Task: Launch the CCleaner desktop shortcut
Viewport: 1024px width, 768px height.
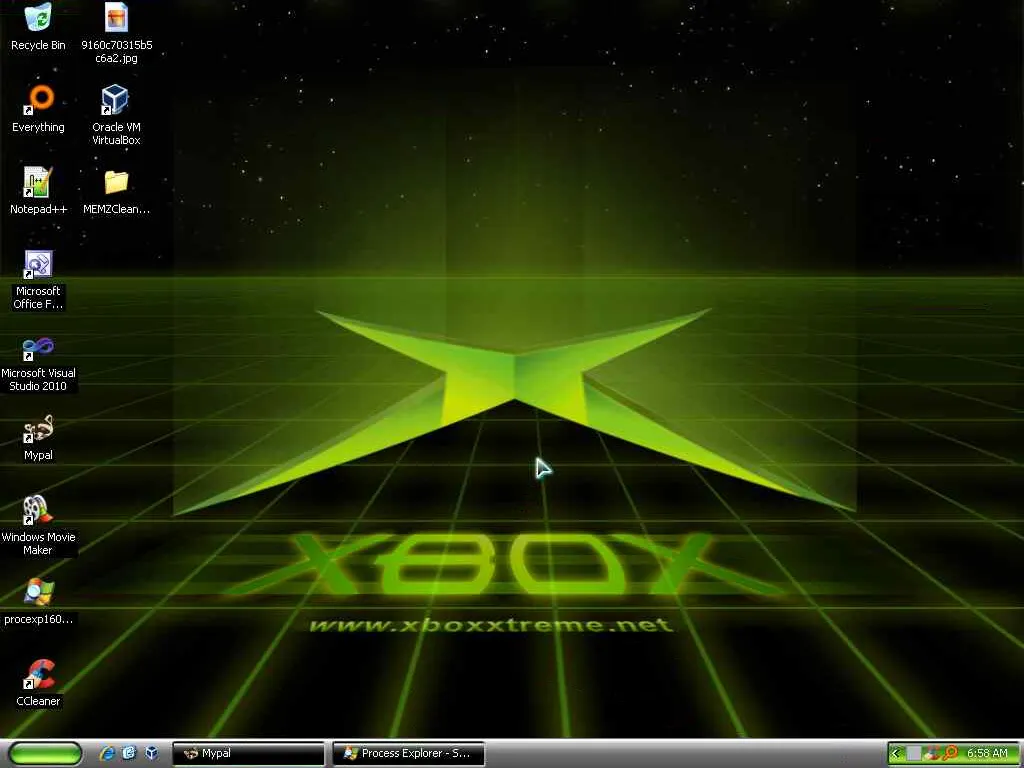Action: tap(38, 683)
